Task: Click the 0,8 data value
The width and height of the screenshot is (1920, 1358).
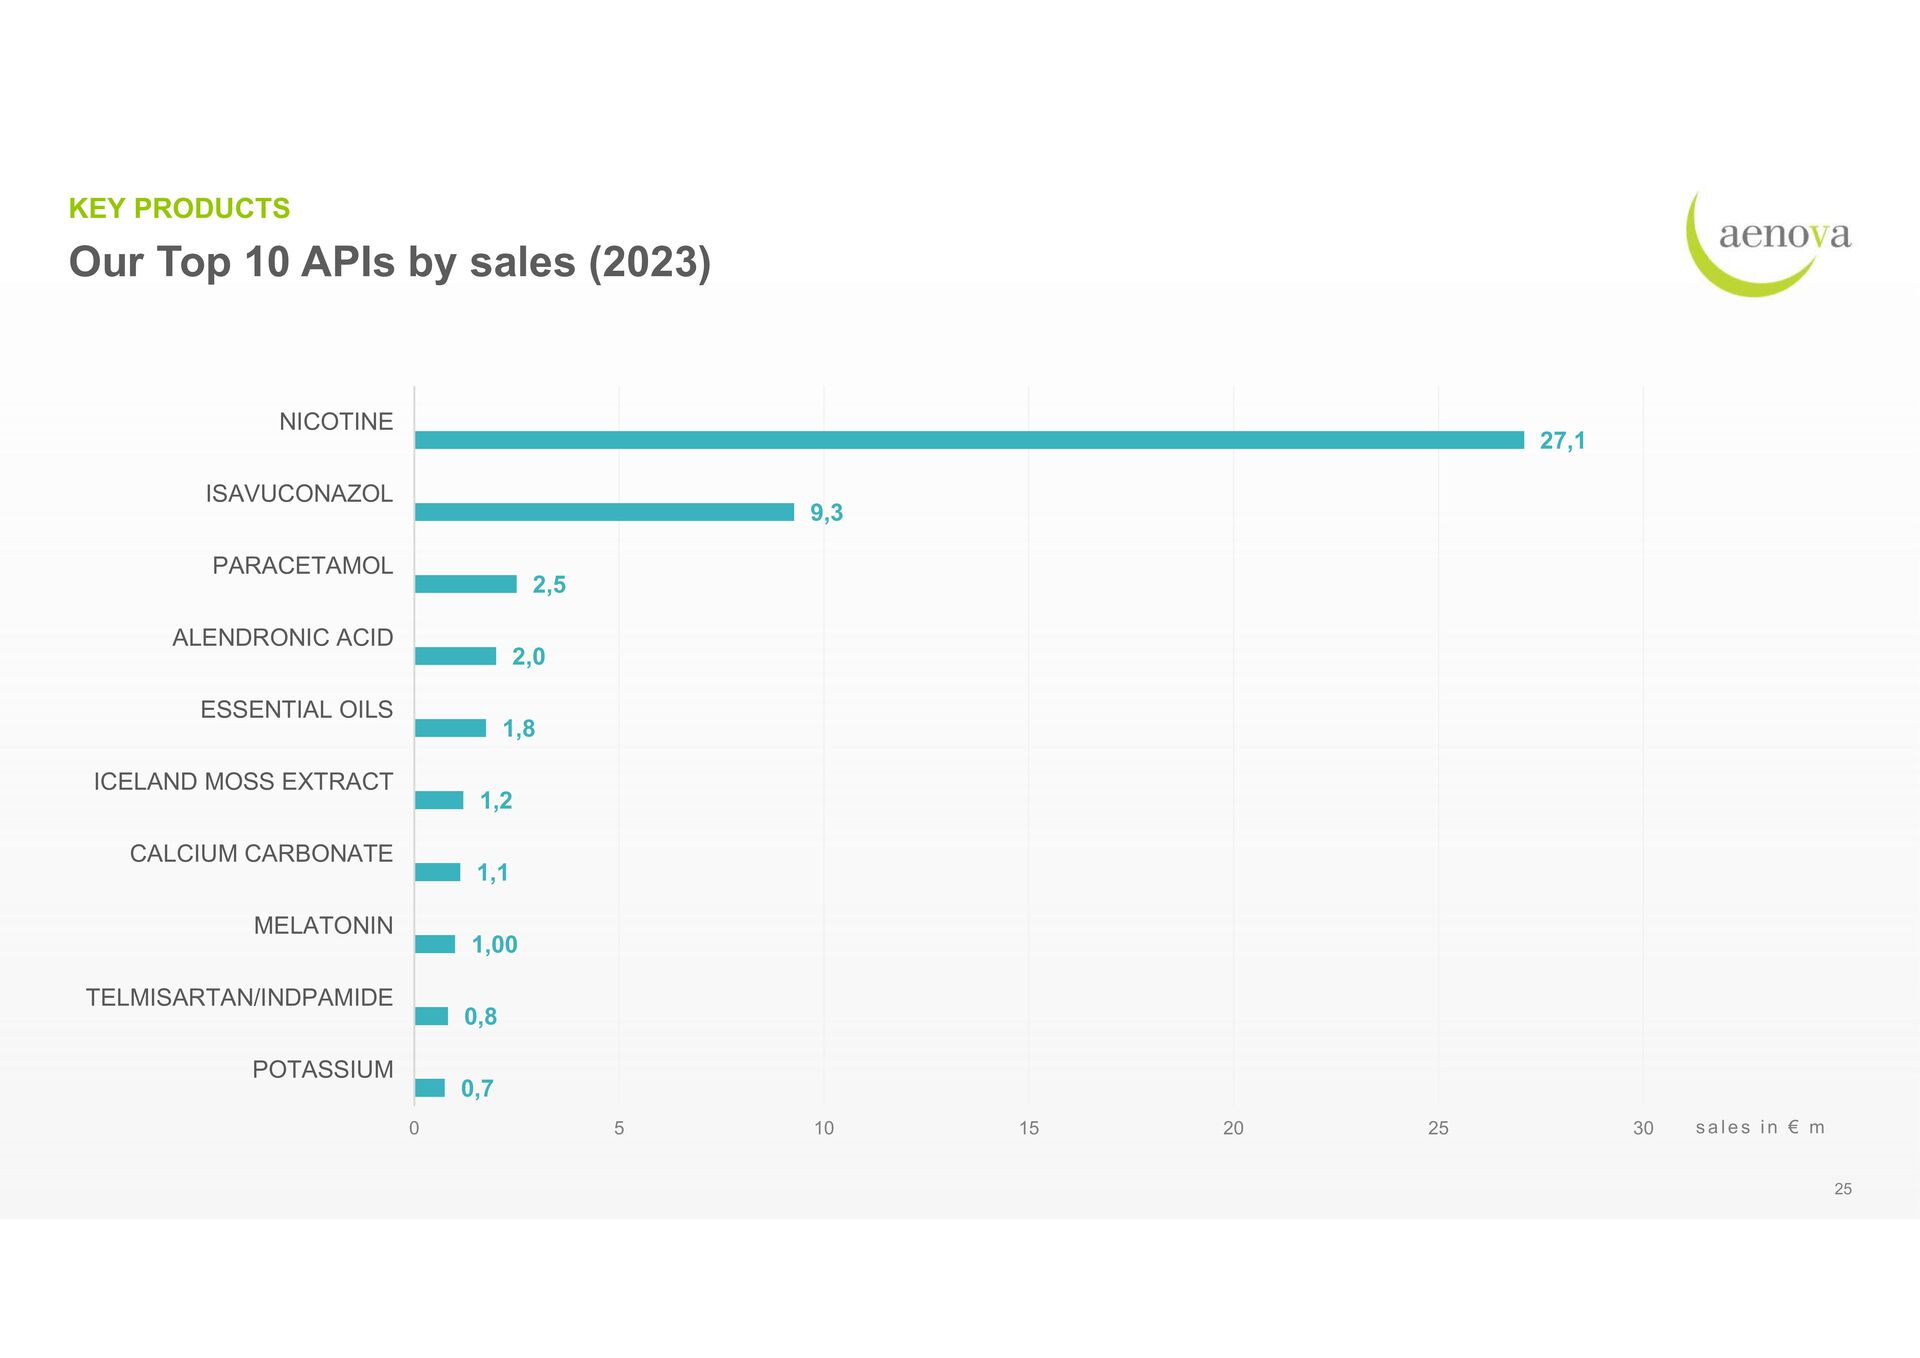Action: click(480, 1017)
